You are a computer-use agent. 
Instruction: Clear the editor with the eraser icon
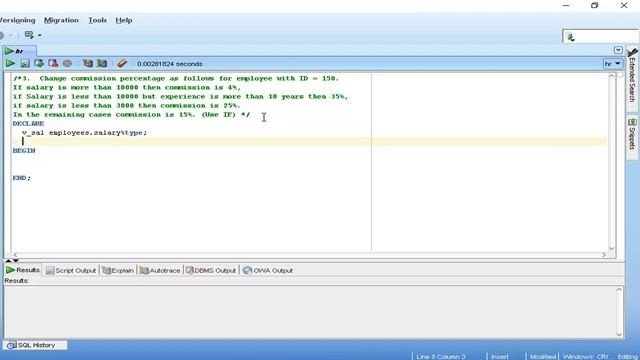coord(122,64)
